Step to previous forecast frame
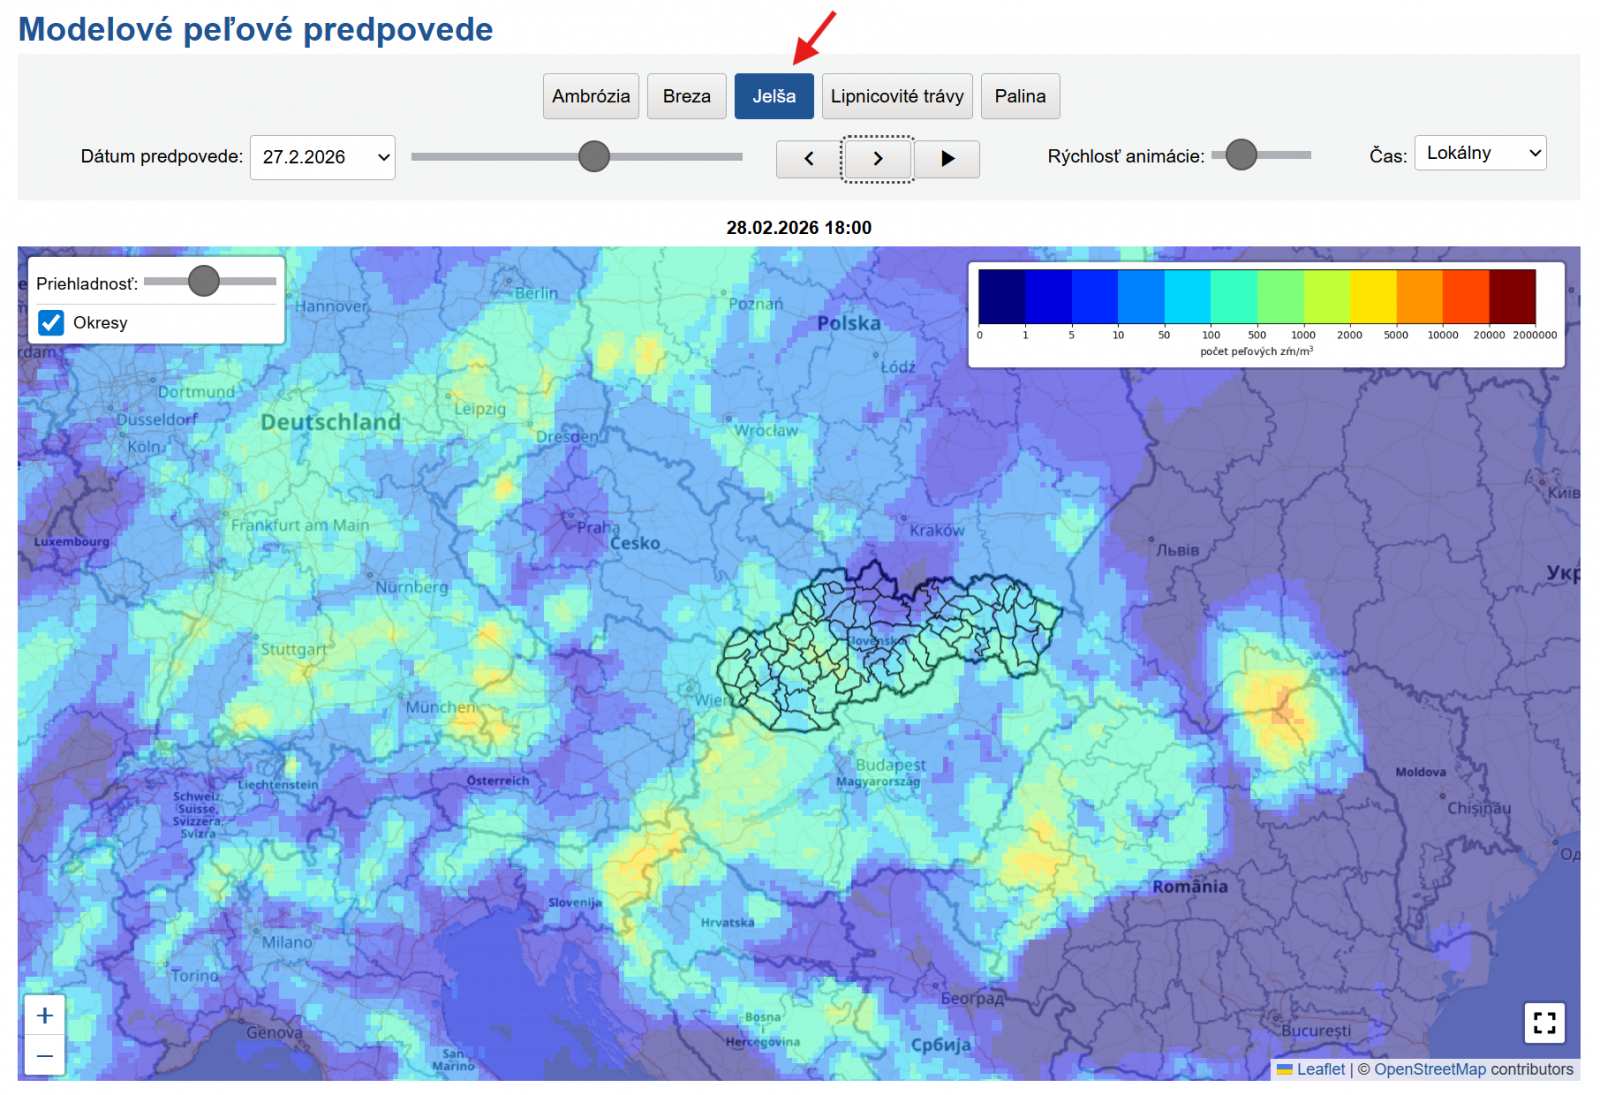 coord(808,159)
